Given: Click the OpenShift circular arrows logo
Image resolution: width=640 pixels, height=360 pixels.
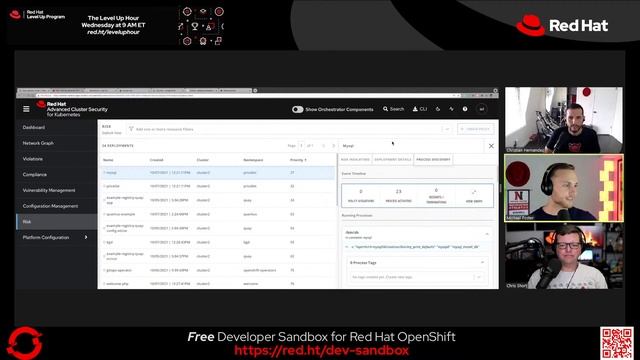Looking at the screenshot, I should tap(24, 342).
